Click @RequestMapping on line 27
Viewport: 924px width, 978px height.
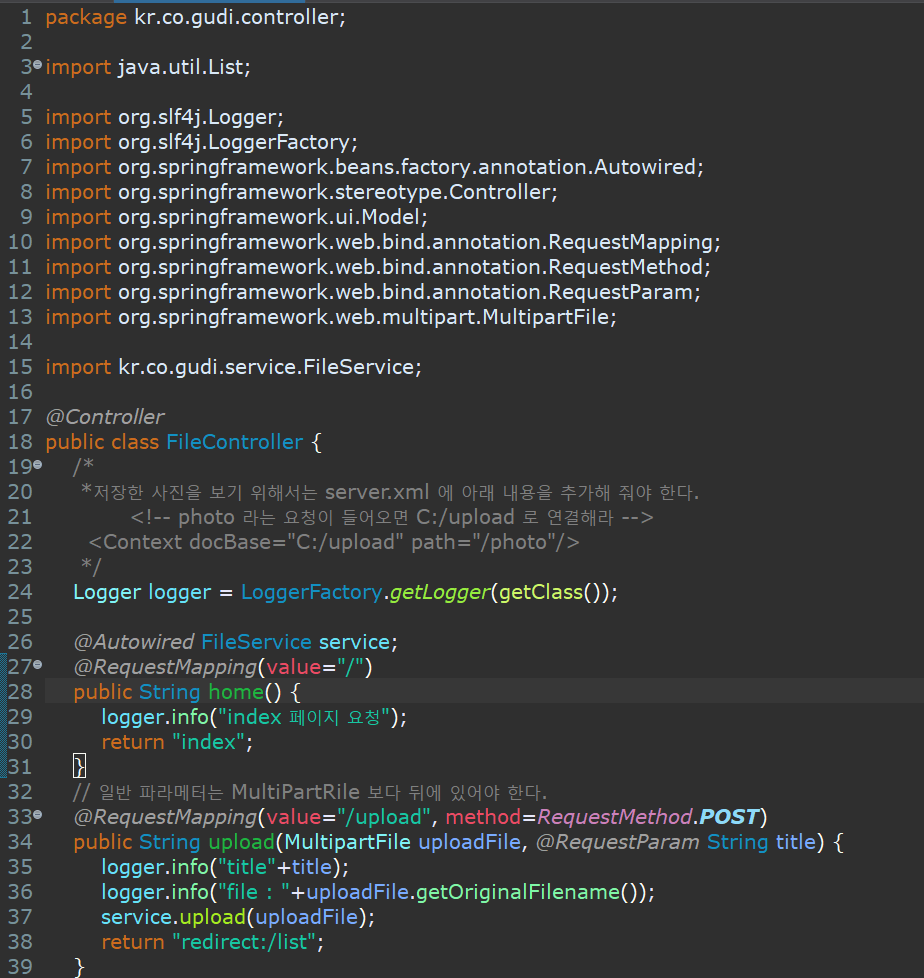coord(165,667)
